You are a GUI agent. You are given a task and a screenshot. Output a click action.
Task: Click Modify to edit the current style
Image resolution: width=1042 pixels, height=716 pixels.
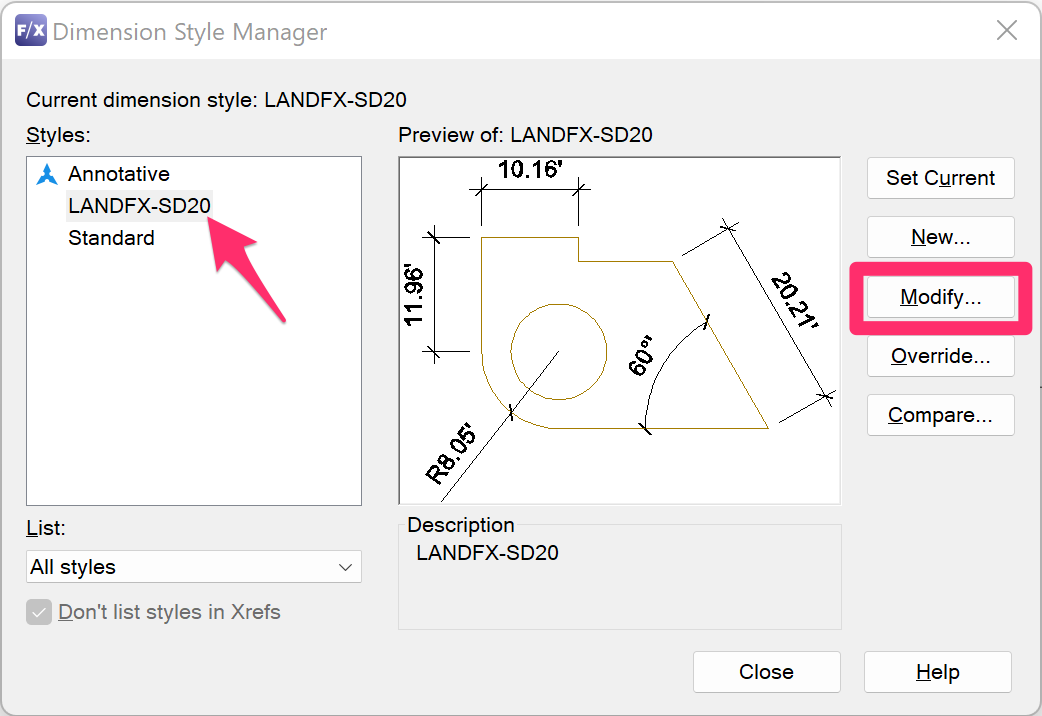940,296
